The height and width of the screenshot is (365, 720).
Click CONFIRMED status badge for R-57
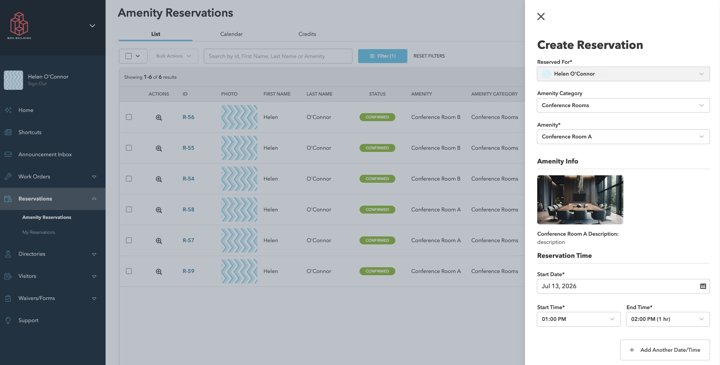[377, 240]
